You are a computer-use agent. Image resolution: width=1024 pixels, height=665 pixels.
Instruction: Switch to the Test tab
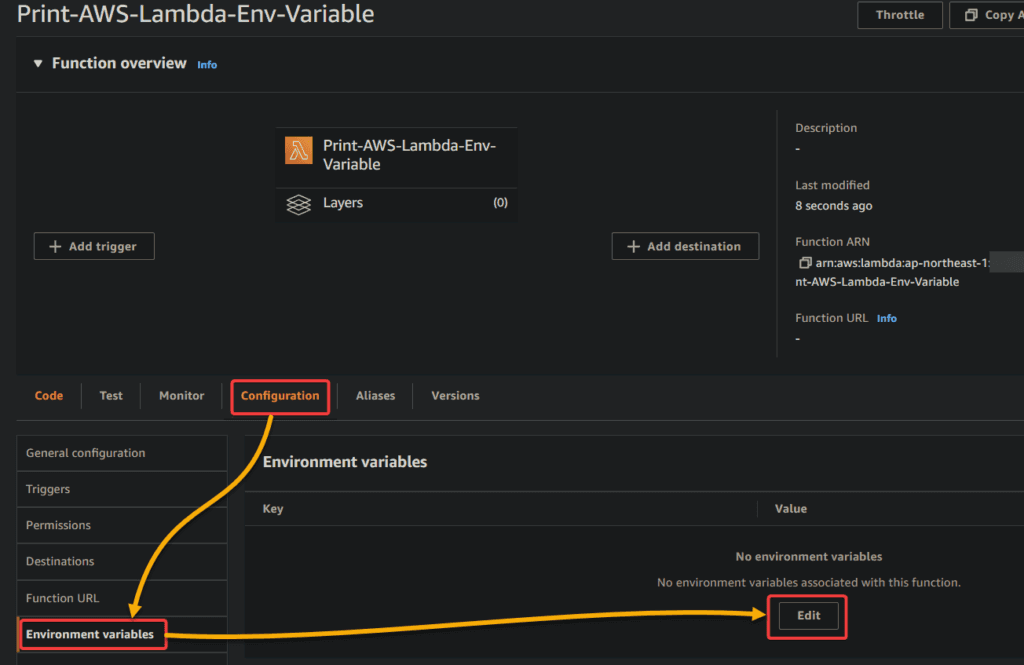coord(111,396)
